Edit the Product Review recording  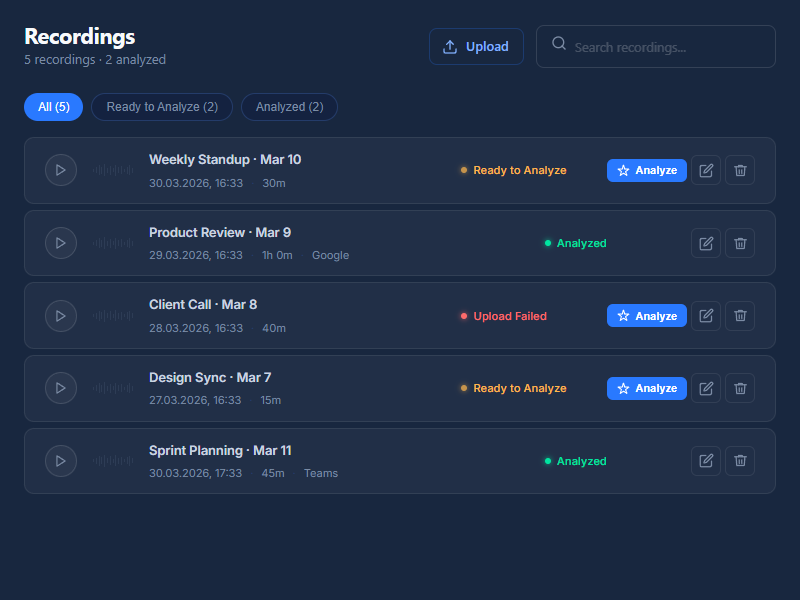[x=706, y=243]
